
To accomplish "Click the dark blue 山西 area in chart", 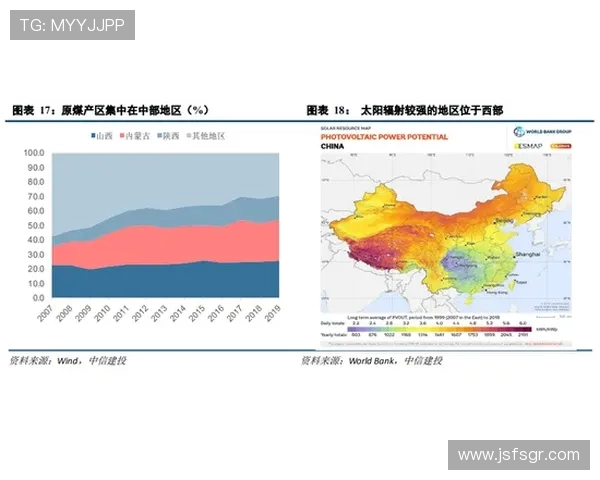I will (165, 281).
